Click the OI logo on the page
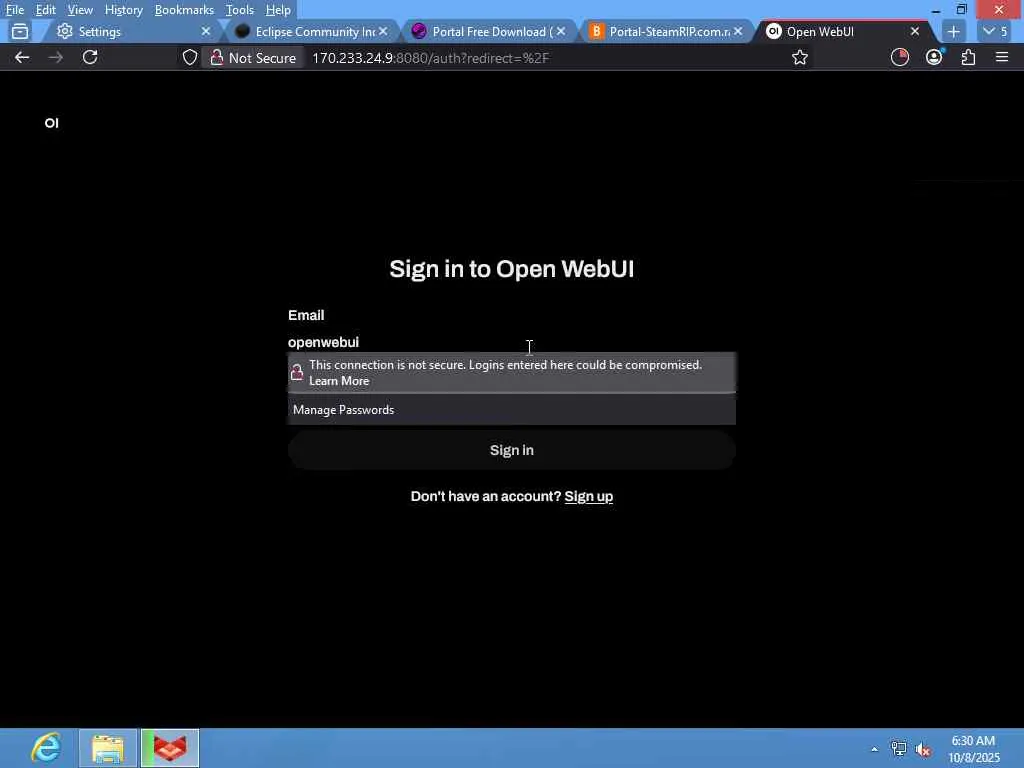Image resolution: width=1024 pixels, height=768 pixels. 52,123
